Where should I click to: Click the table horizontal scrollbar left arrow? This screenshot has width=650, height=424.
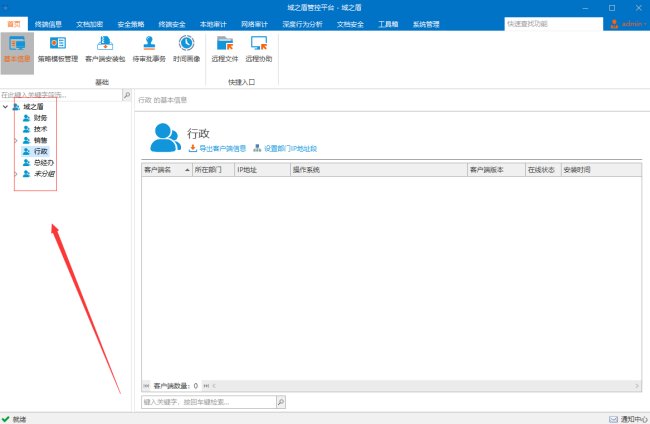tap(214, 386)
